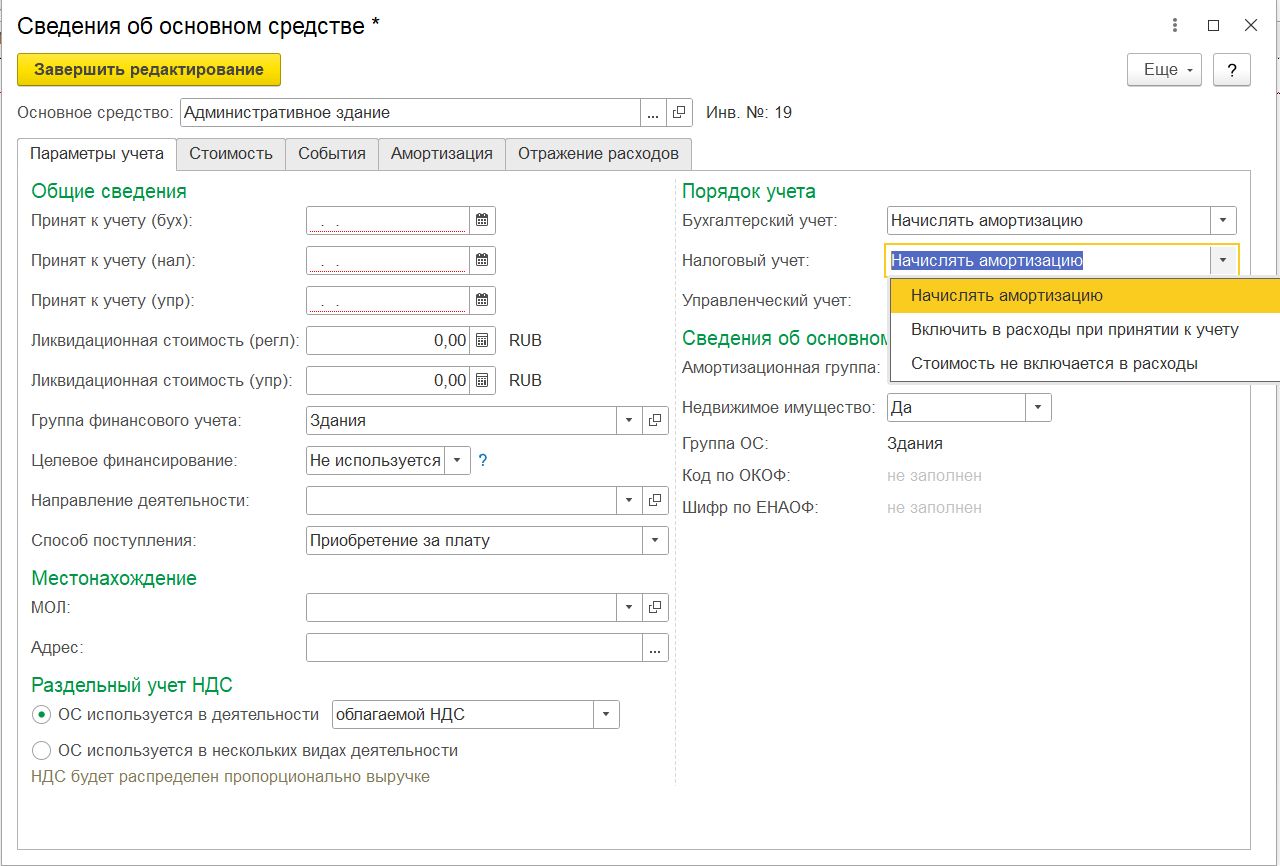Open calendar for Принят к учету (упр)

(x=482, y=300)
